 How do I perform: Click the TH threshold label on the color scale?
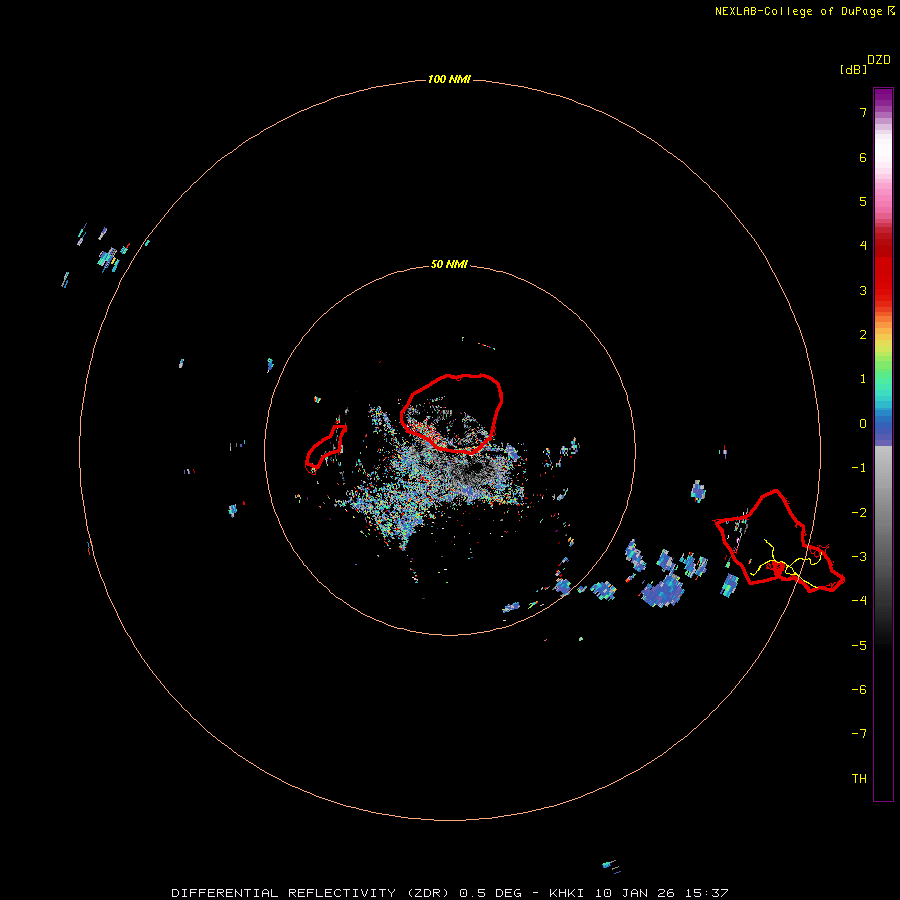[859, 779]
